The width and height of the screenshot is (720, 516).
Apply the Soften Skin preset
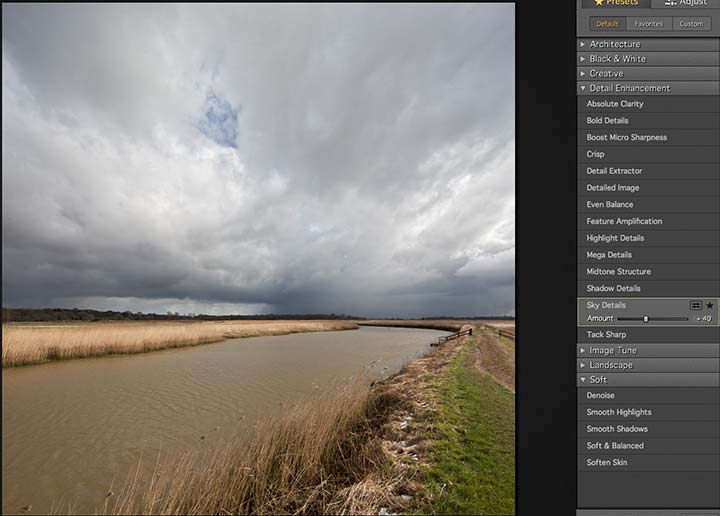pos(648,462)
